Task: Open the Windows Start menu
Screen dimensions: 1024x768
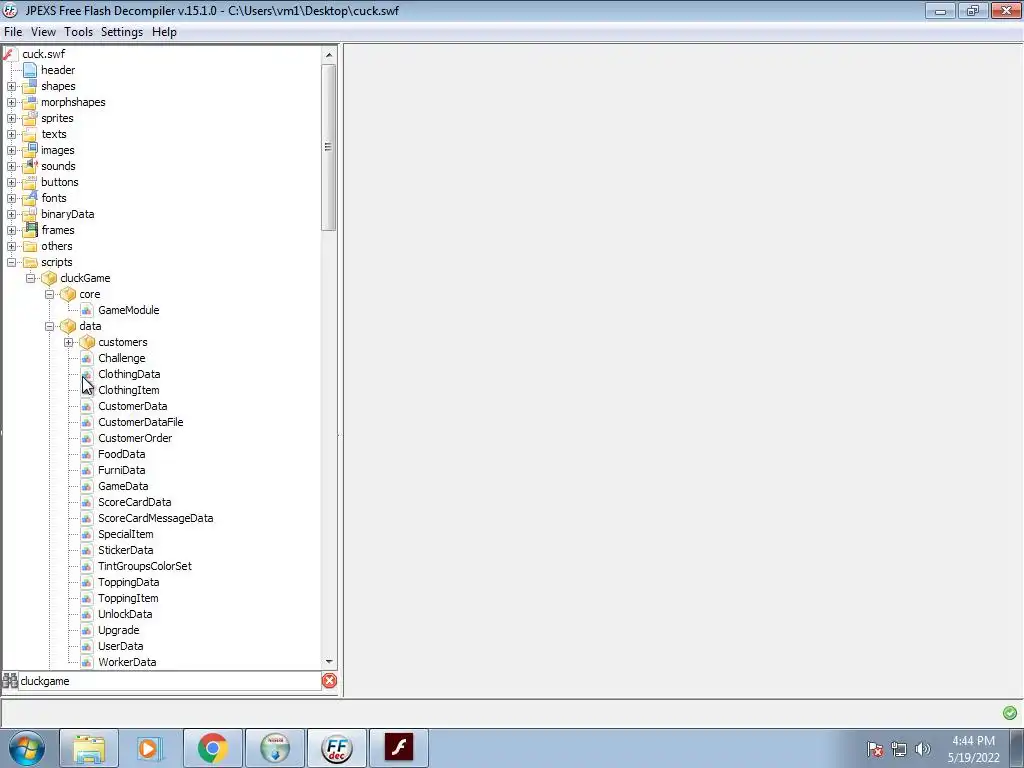Action: click(26, 748)
